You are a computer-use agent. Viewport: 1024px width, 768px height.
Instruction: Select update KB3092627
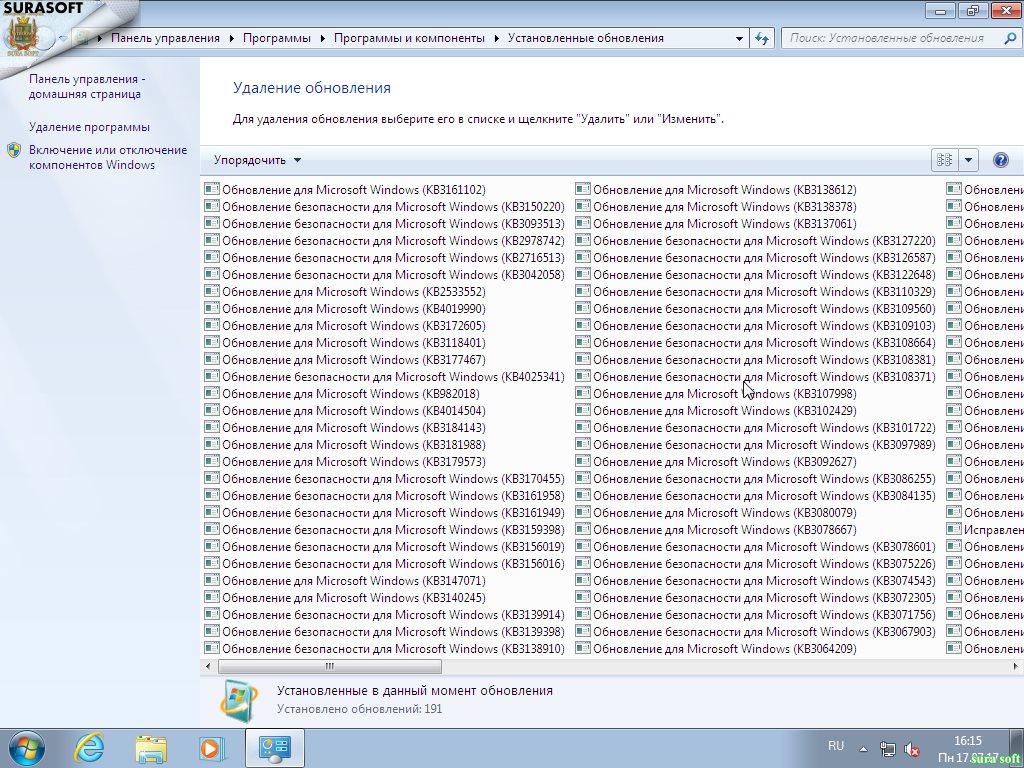[716, 461]
